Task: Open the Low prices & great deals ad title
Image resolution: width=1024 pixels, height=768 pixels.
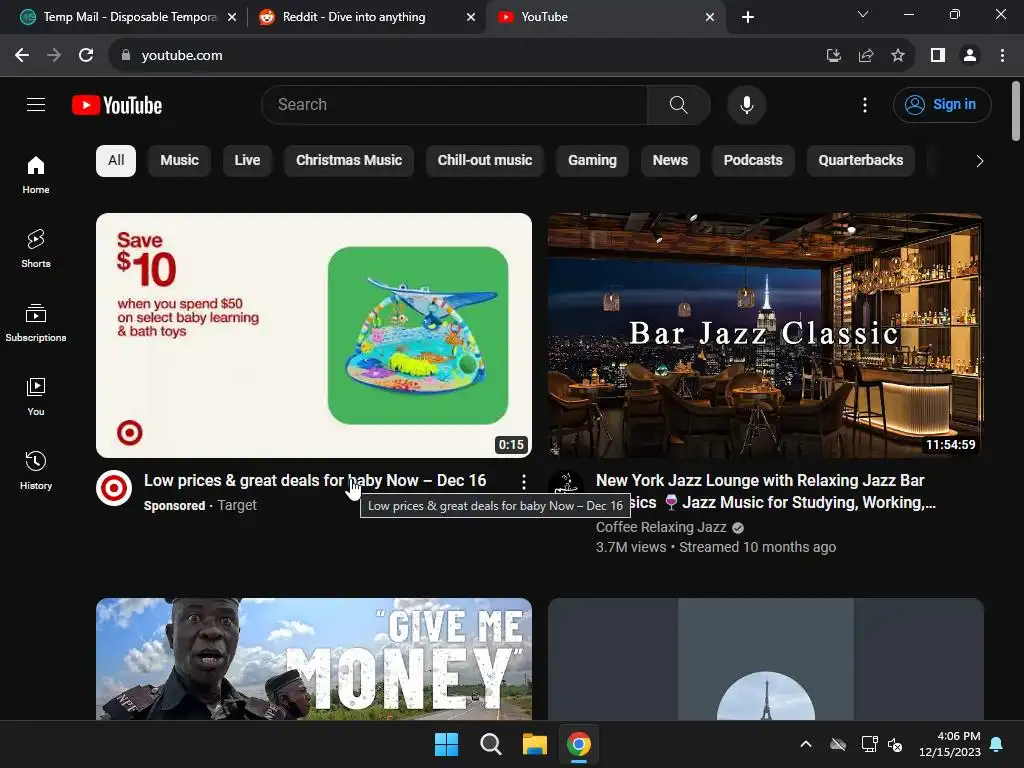Action: 315,481
